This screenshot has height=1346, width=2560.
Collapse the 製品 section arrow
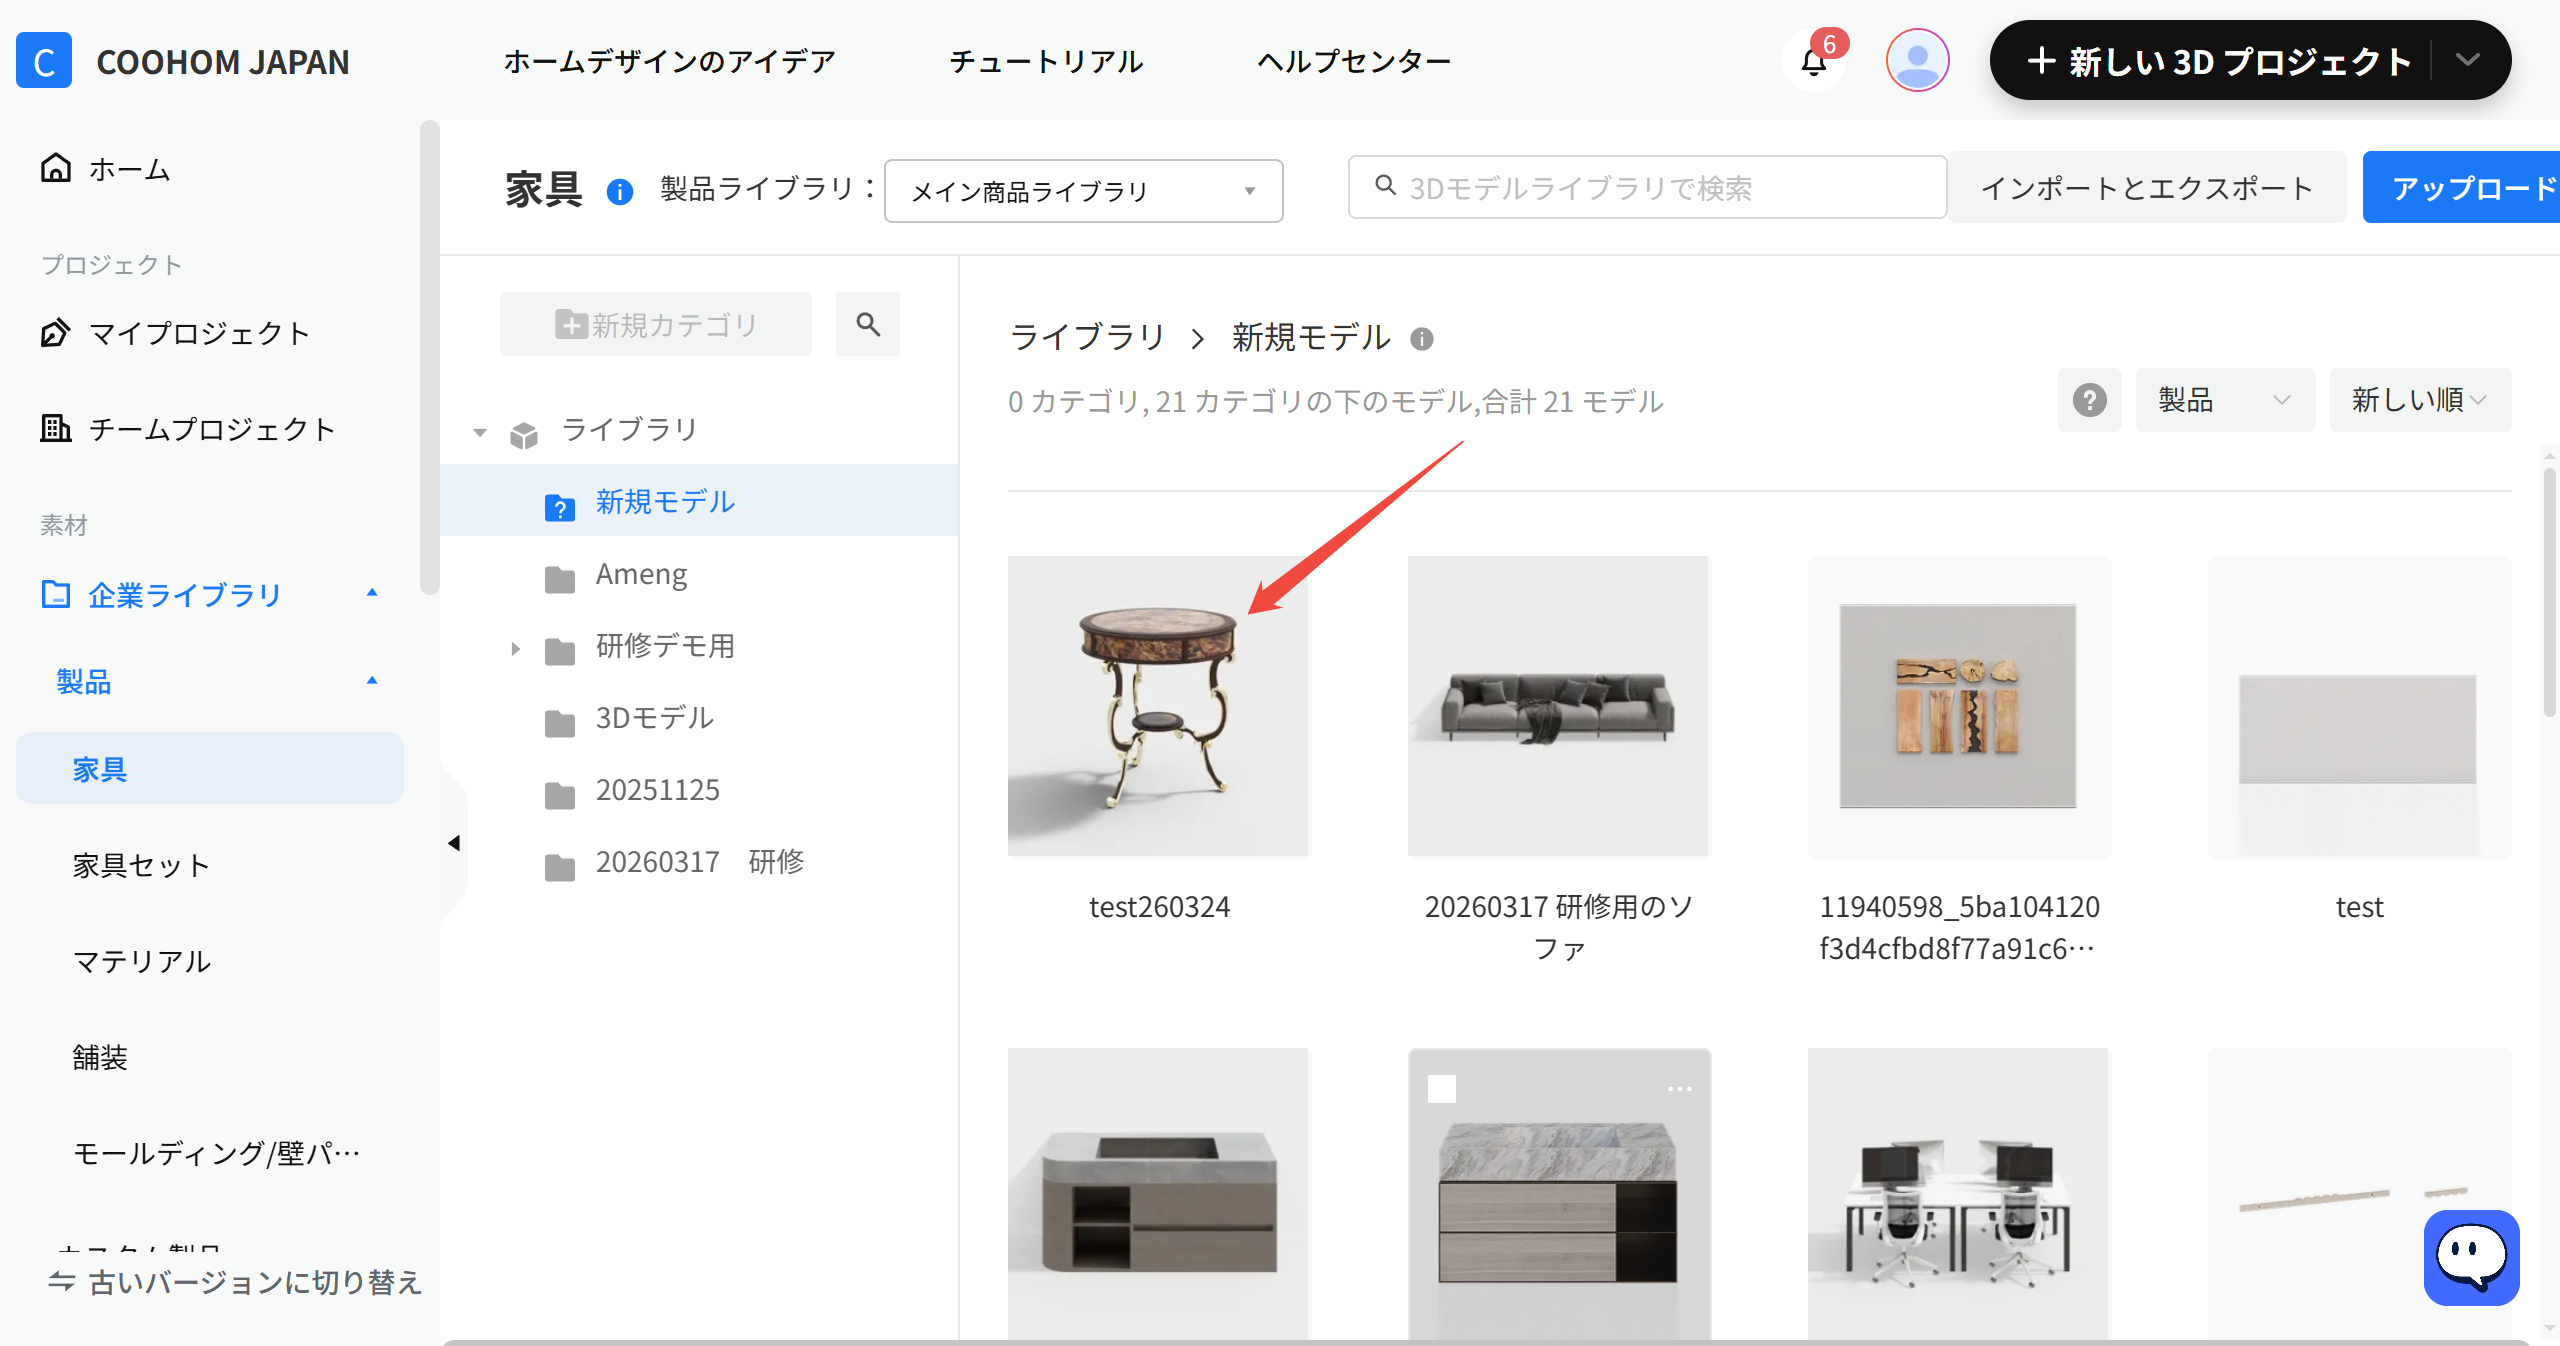pos(372,681)
